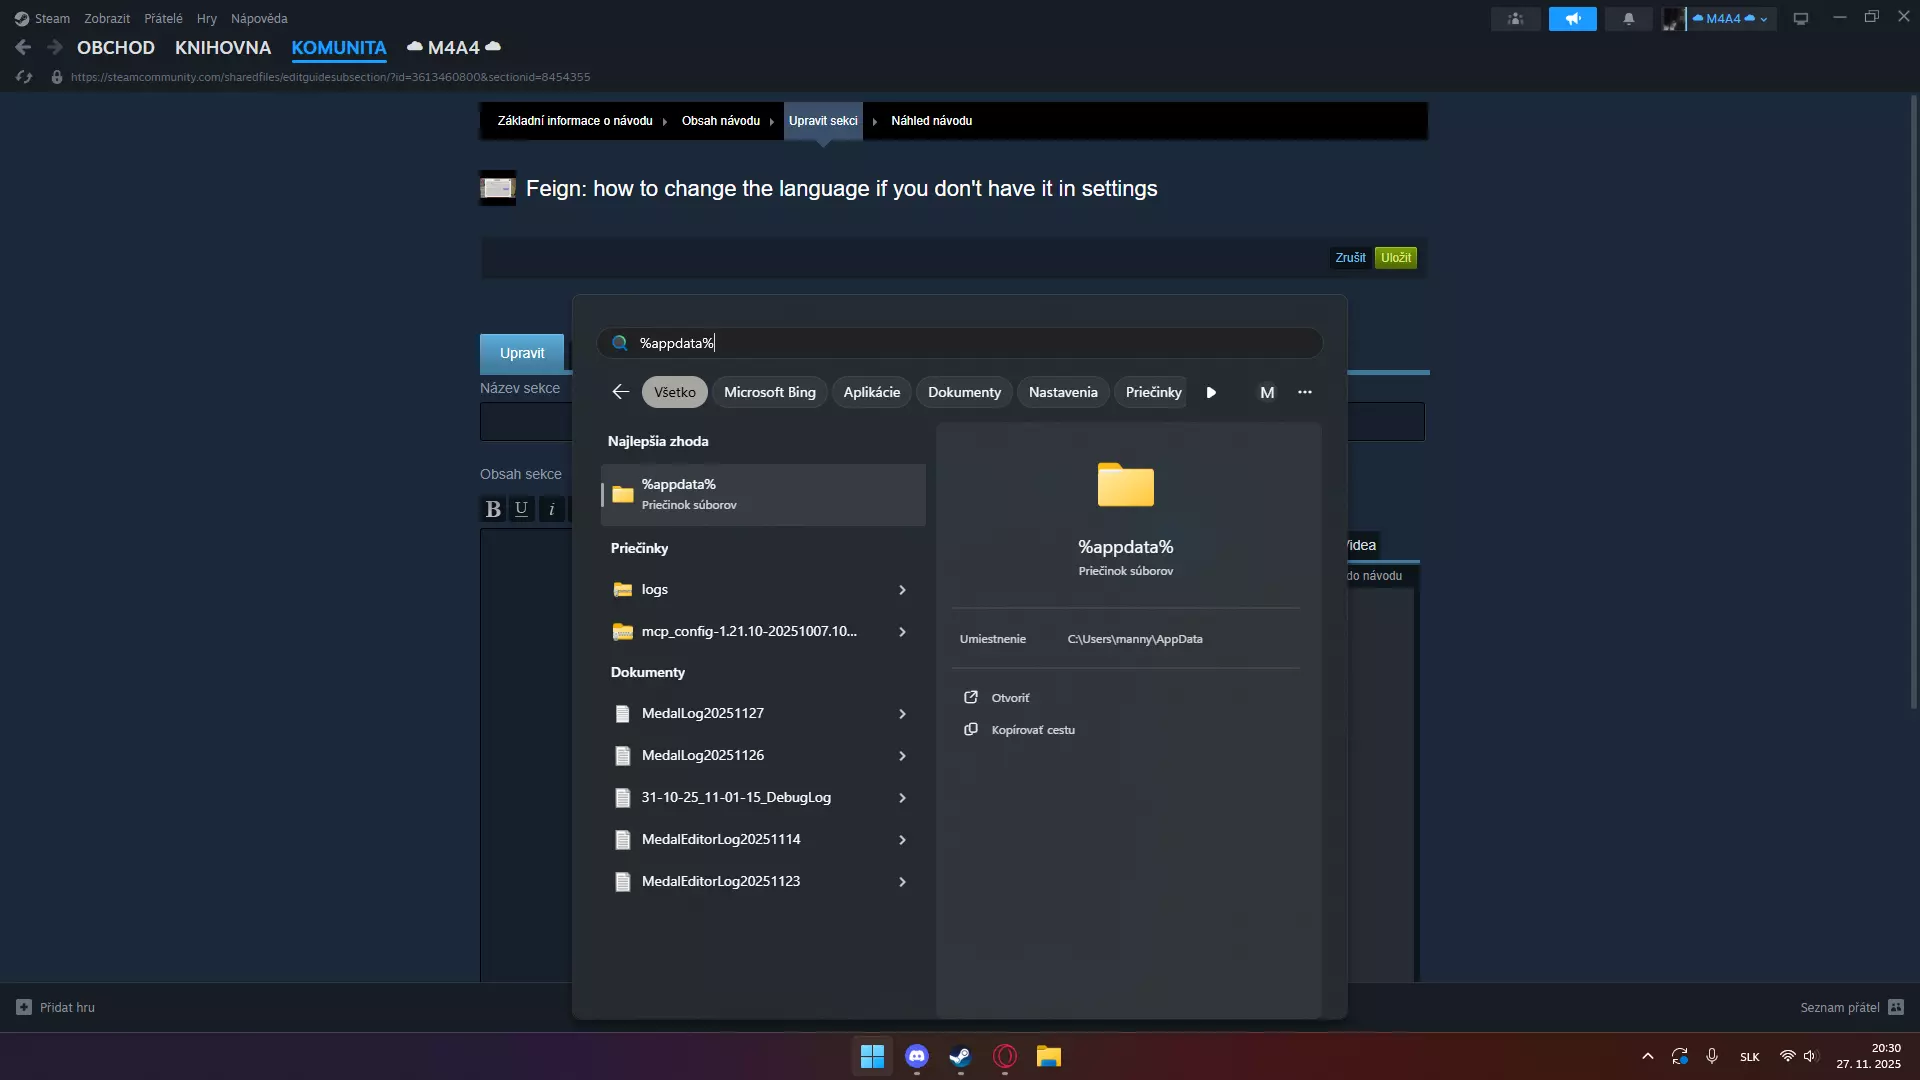The image size is (1920, 1080).
Task: Open the search options three-dot menu
Action: [1304, 392]
